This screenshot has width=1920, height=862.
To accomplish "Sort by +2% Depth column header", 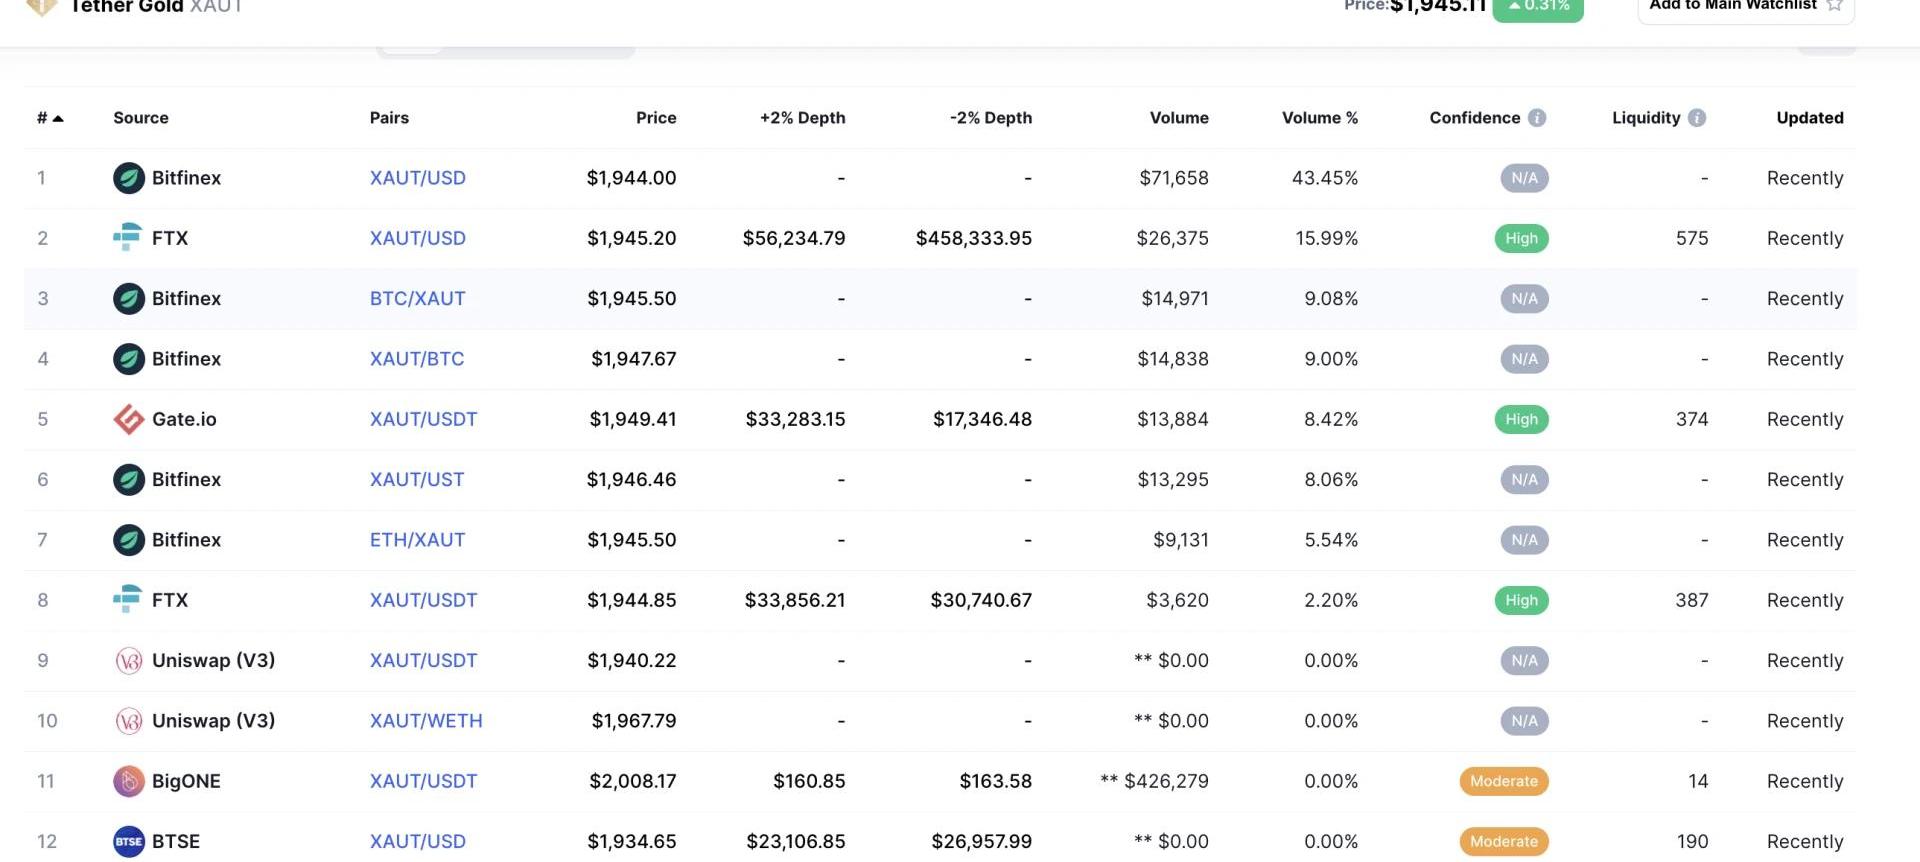I will [802, 118].
